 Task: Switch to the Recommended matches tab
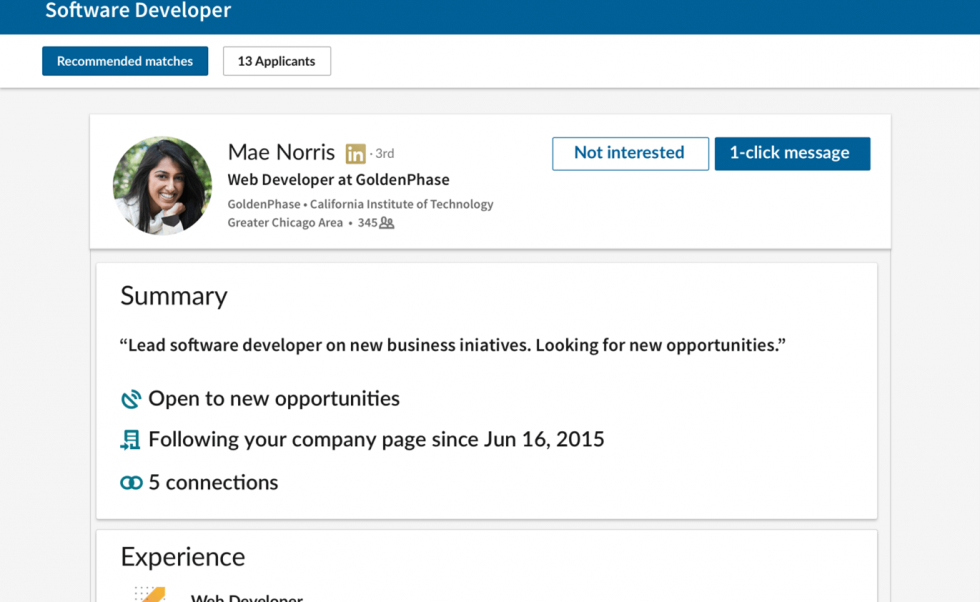[125, 61]
